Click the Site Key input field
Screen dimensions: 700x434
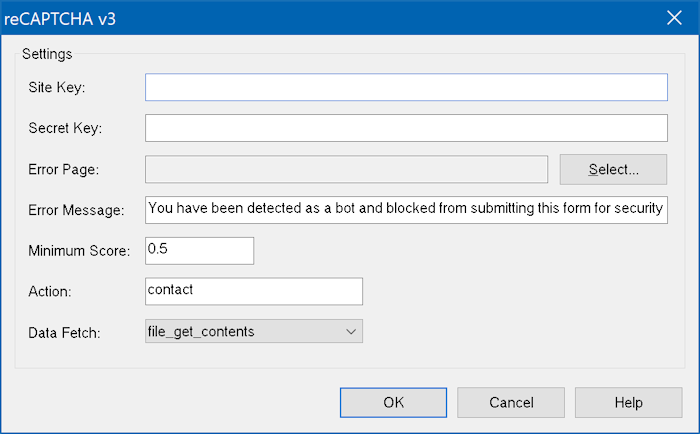406,88
